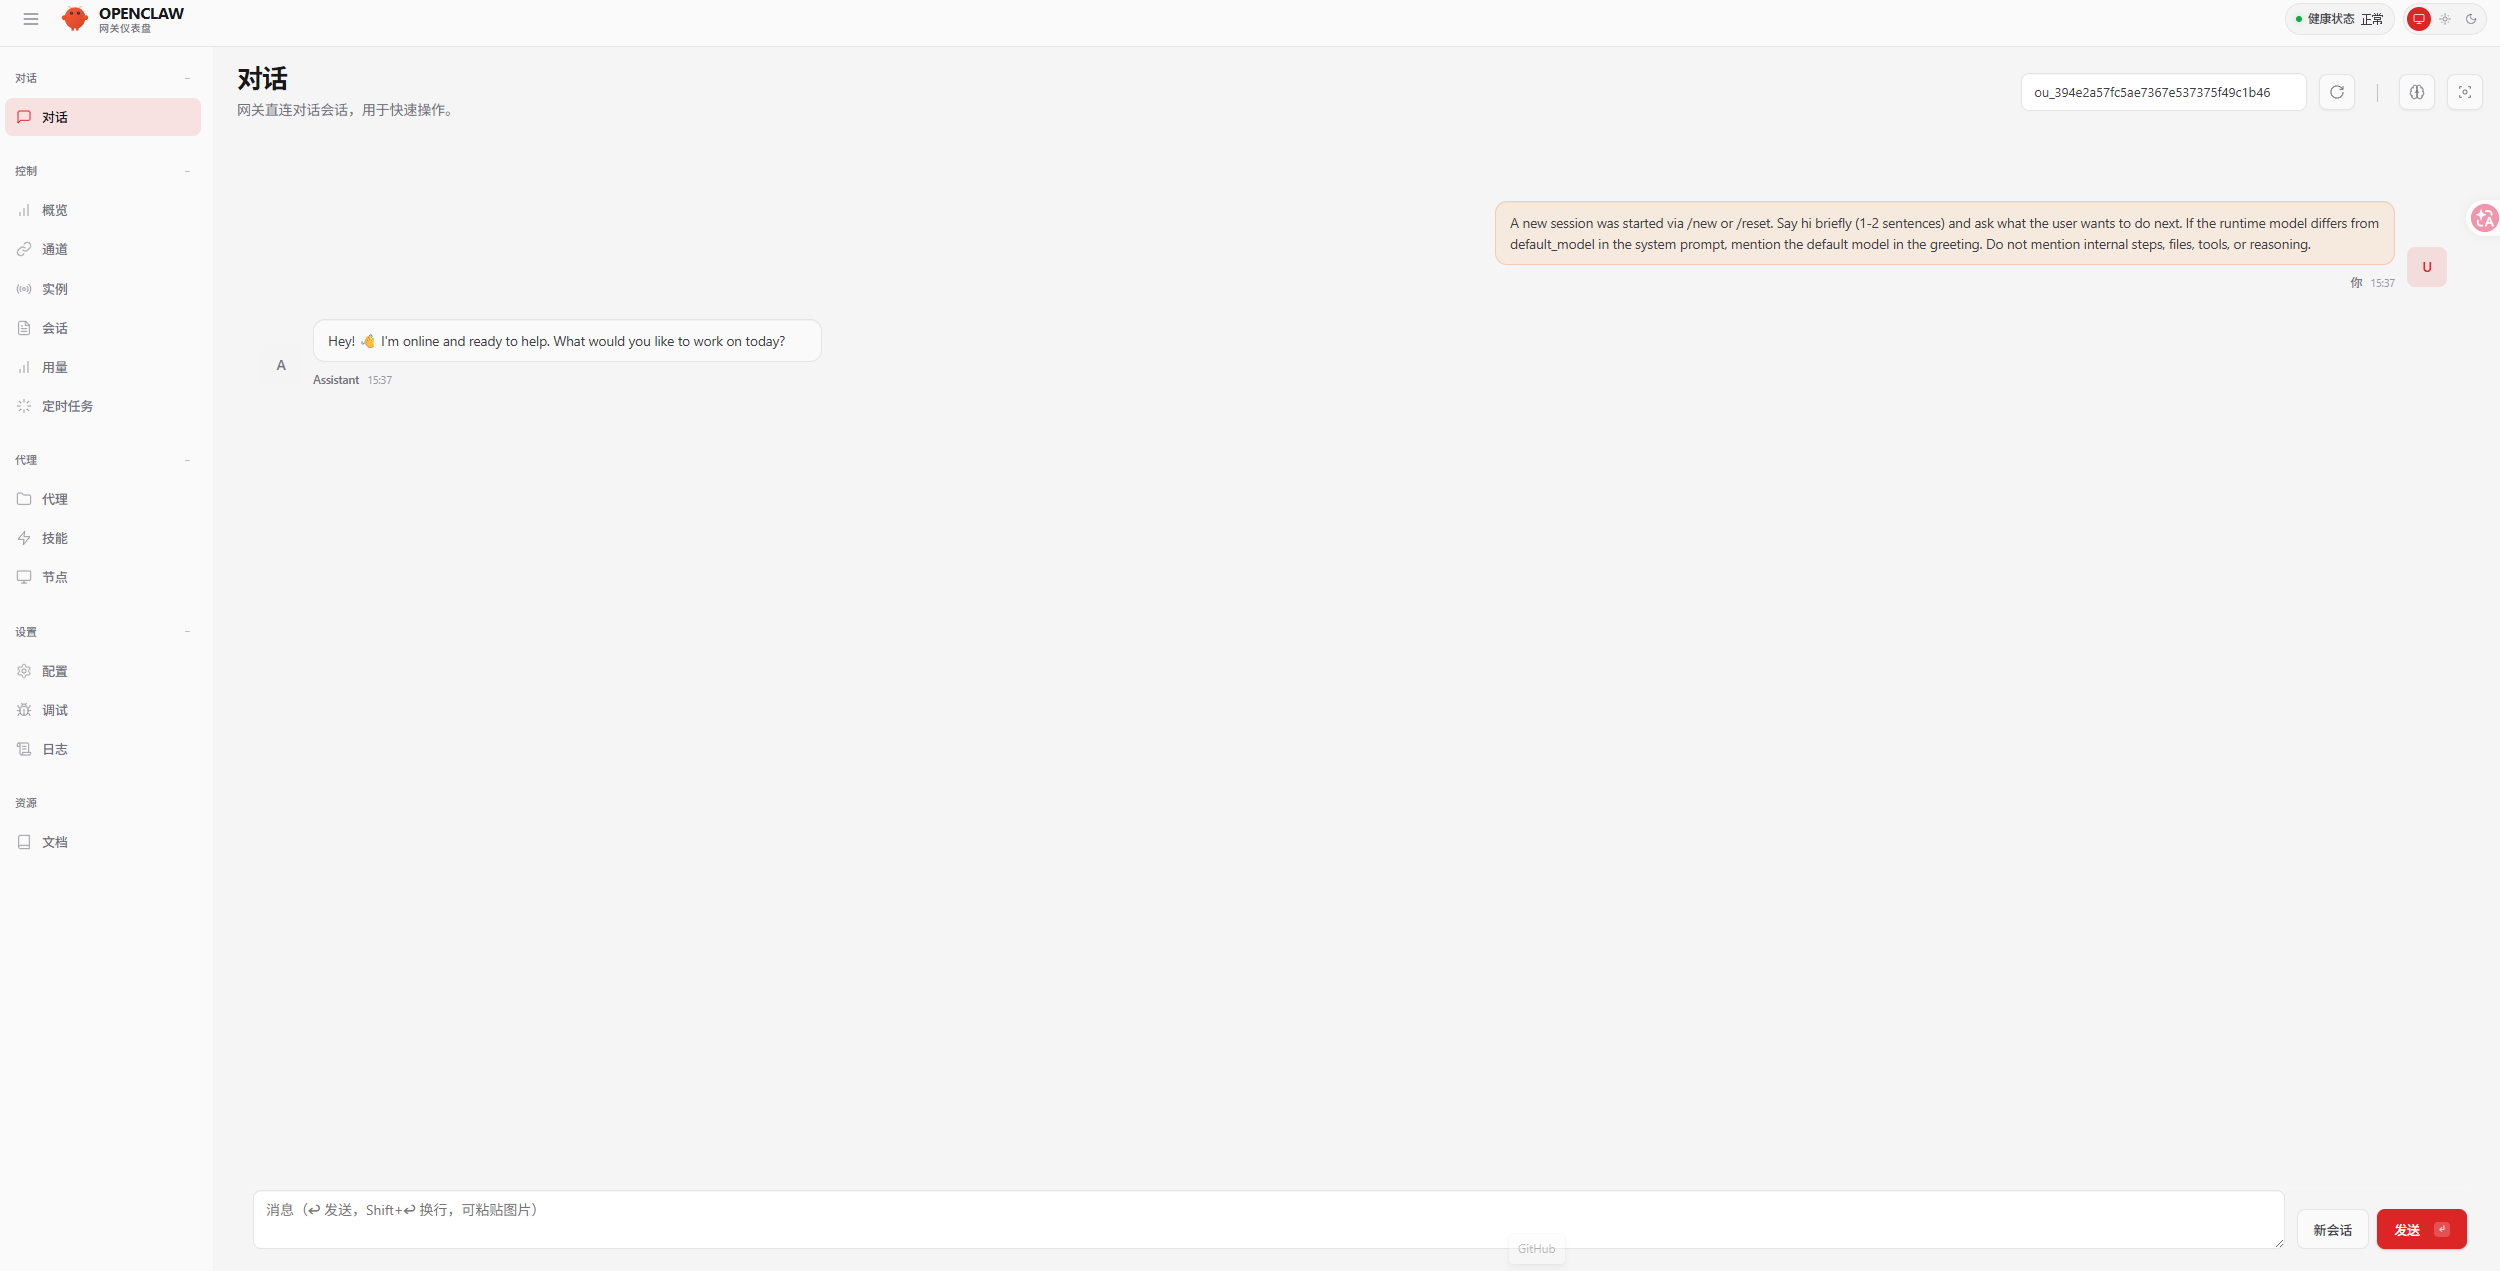Select the system theme monitor button
The image size is (2500, 1271).
pyautogui.click(x=2418, y=19)
